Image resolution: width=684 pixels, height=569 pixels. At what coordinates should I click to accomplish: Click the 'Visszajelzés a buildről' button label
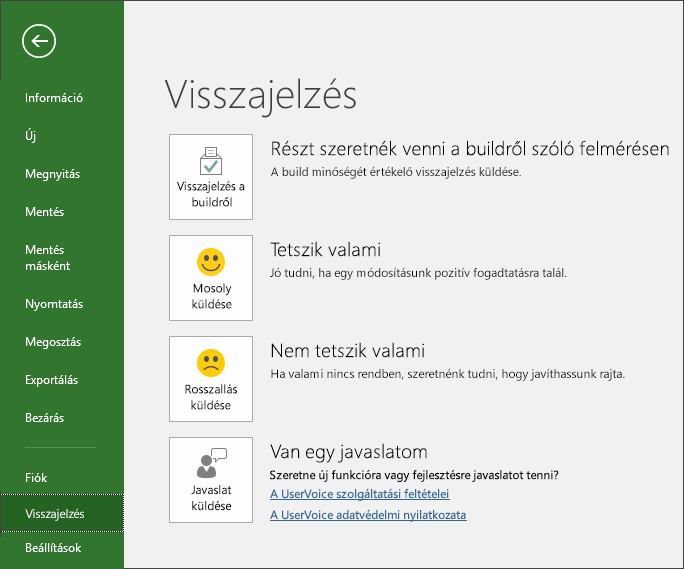click(211, 194)
